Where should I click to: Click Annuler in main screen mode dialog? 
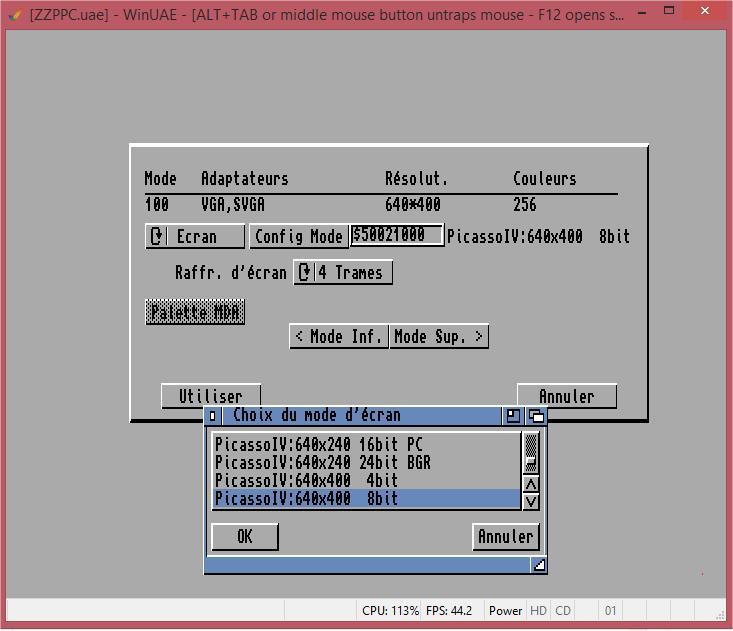(x=567, y=396)
